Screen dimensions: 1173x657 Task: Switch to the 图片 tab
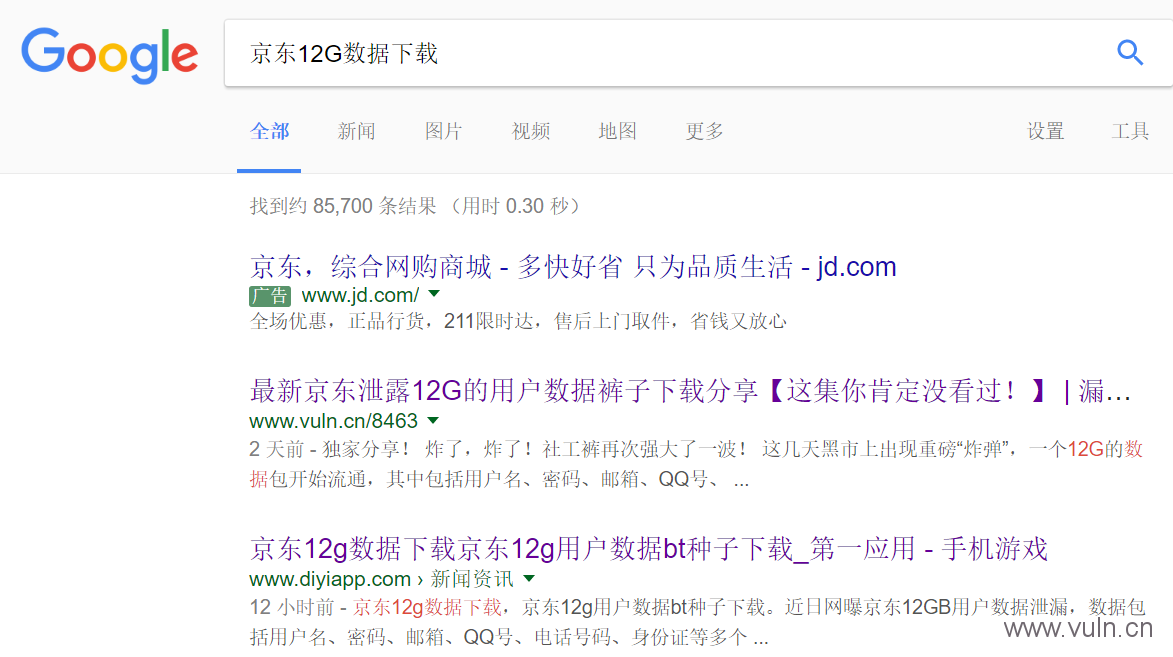pos(444,132)
